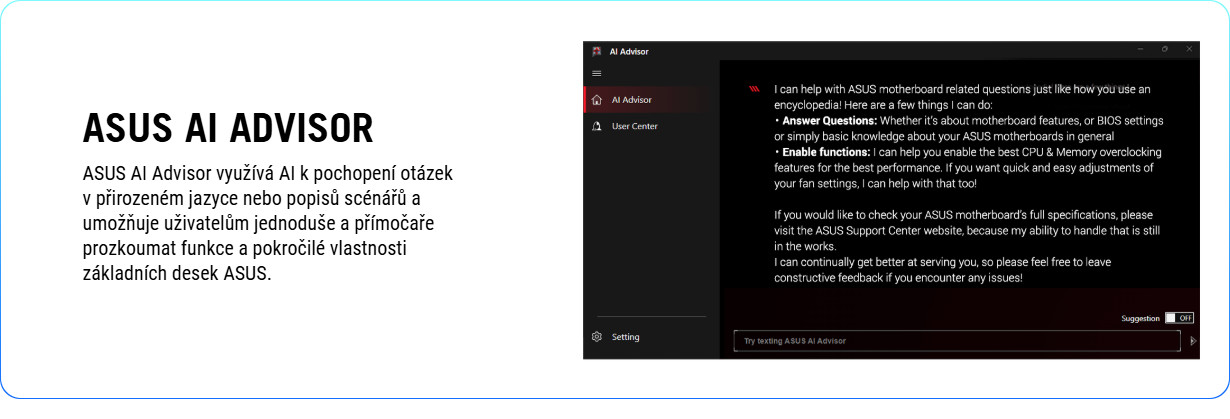This screenshot has height=419, width=1230.
Task: Minimize the AI Advisor window
Action: (x=1139, y=50)
